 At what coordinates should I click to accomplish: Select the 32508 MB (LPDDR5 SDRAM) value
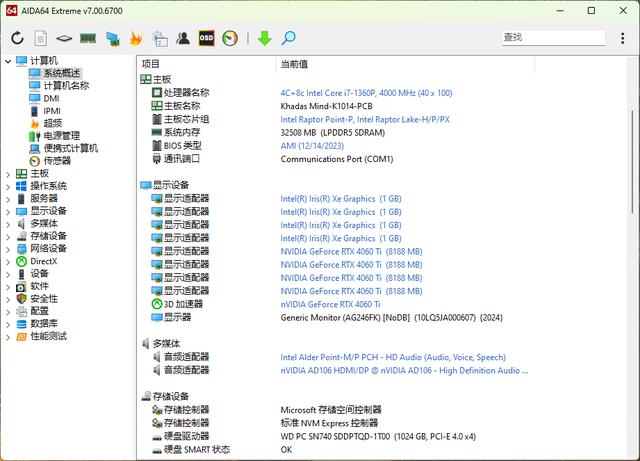[333, 133]
